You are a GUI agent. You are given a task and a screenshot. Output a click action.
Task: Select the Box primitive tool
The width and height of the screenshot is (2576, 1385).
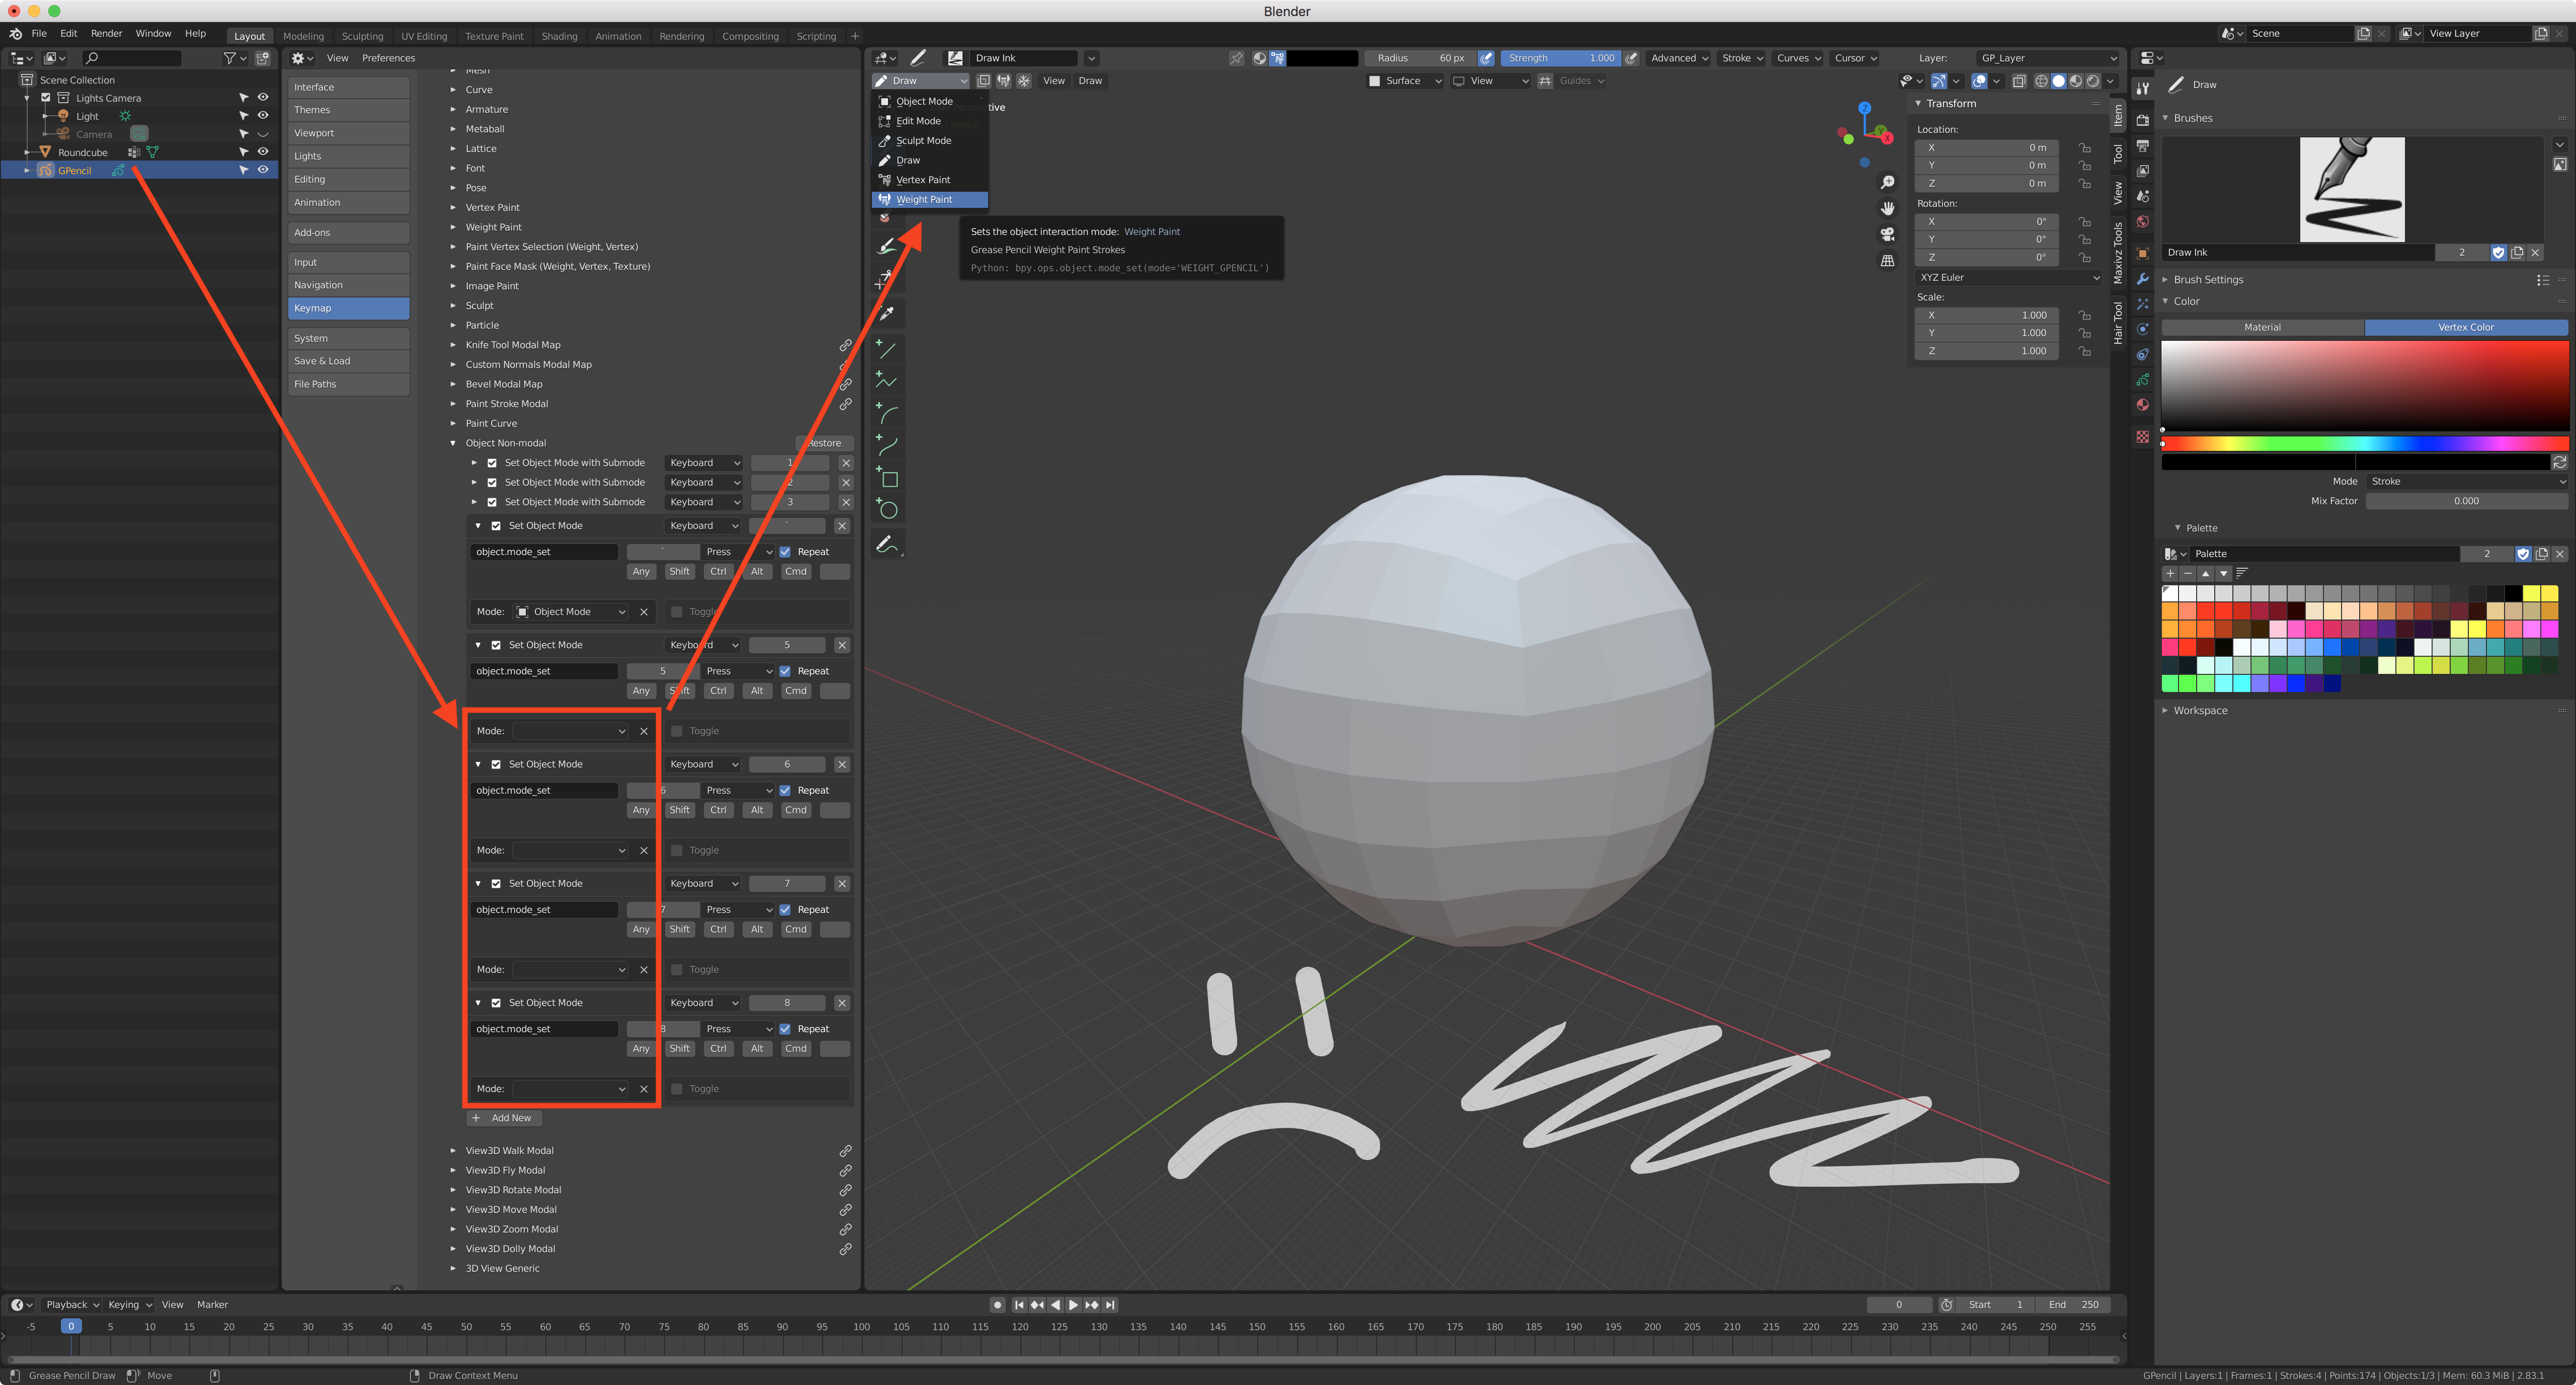pyautogui.click(x=887, y=477)
